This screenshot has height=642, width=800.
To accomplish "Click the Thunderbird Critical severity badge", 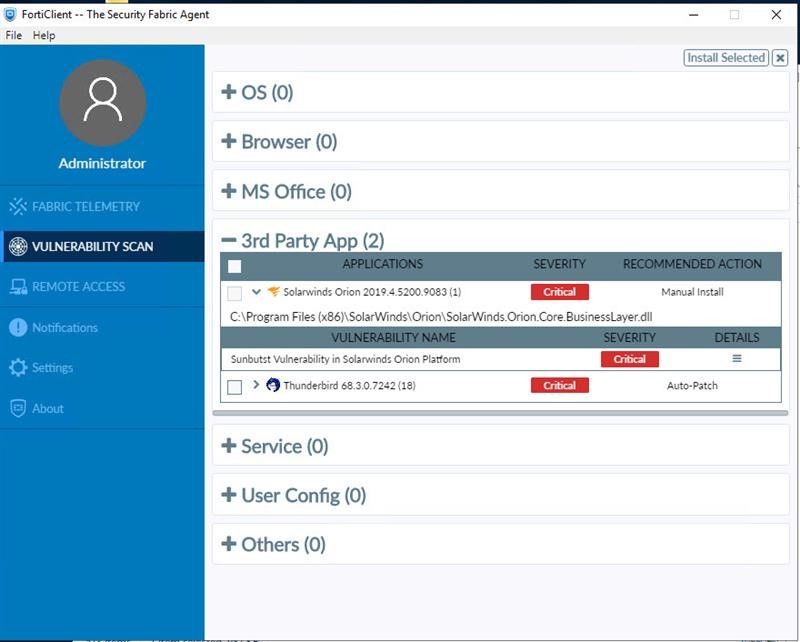I will tap(560, 385).
